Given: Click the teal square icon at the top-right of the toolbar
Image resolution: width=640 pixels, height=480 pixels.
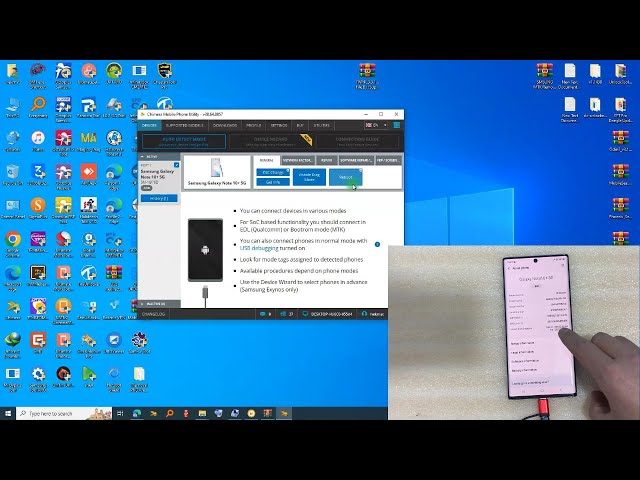Looking at the screenshot, I should click(396, 125).
